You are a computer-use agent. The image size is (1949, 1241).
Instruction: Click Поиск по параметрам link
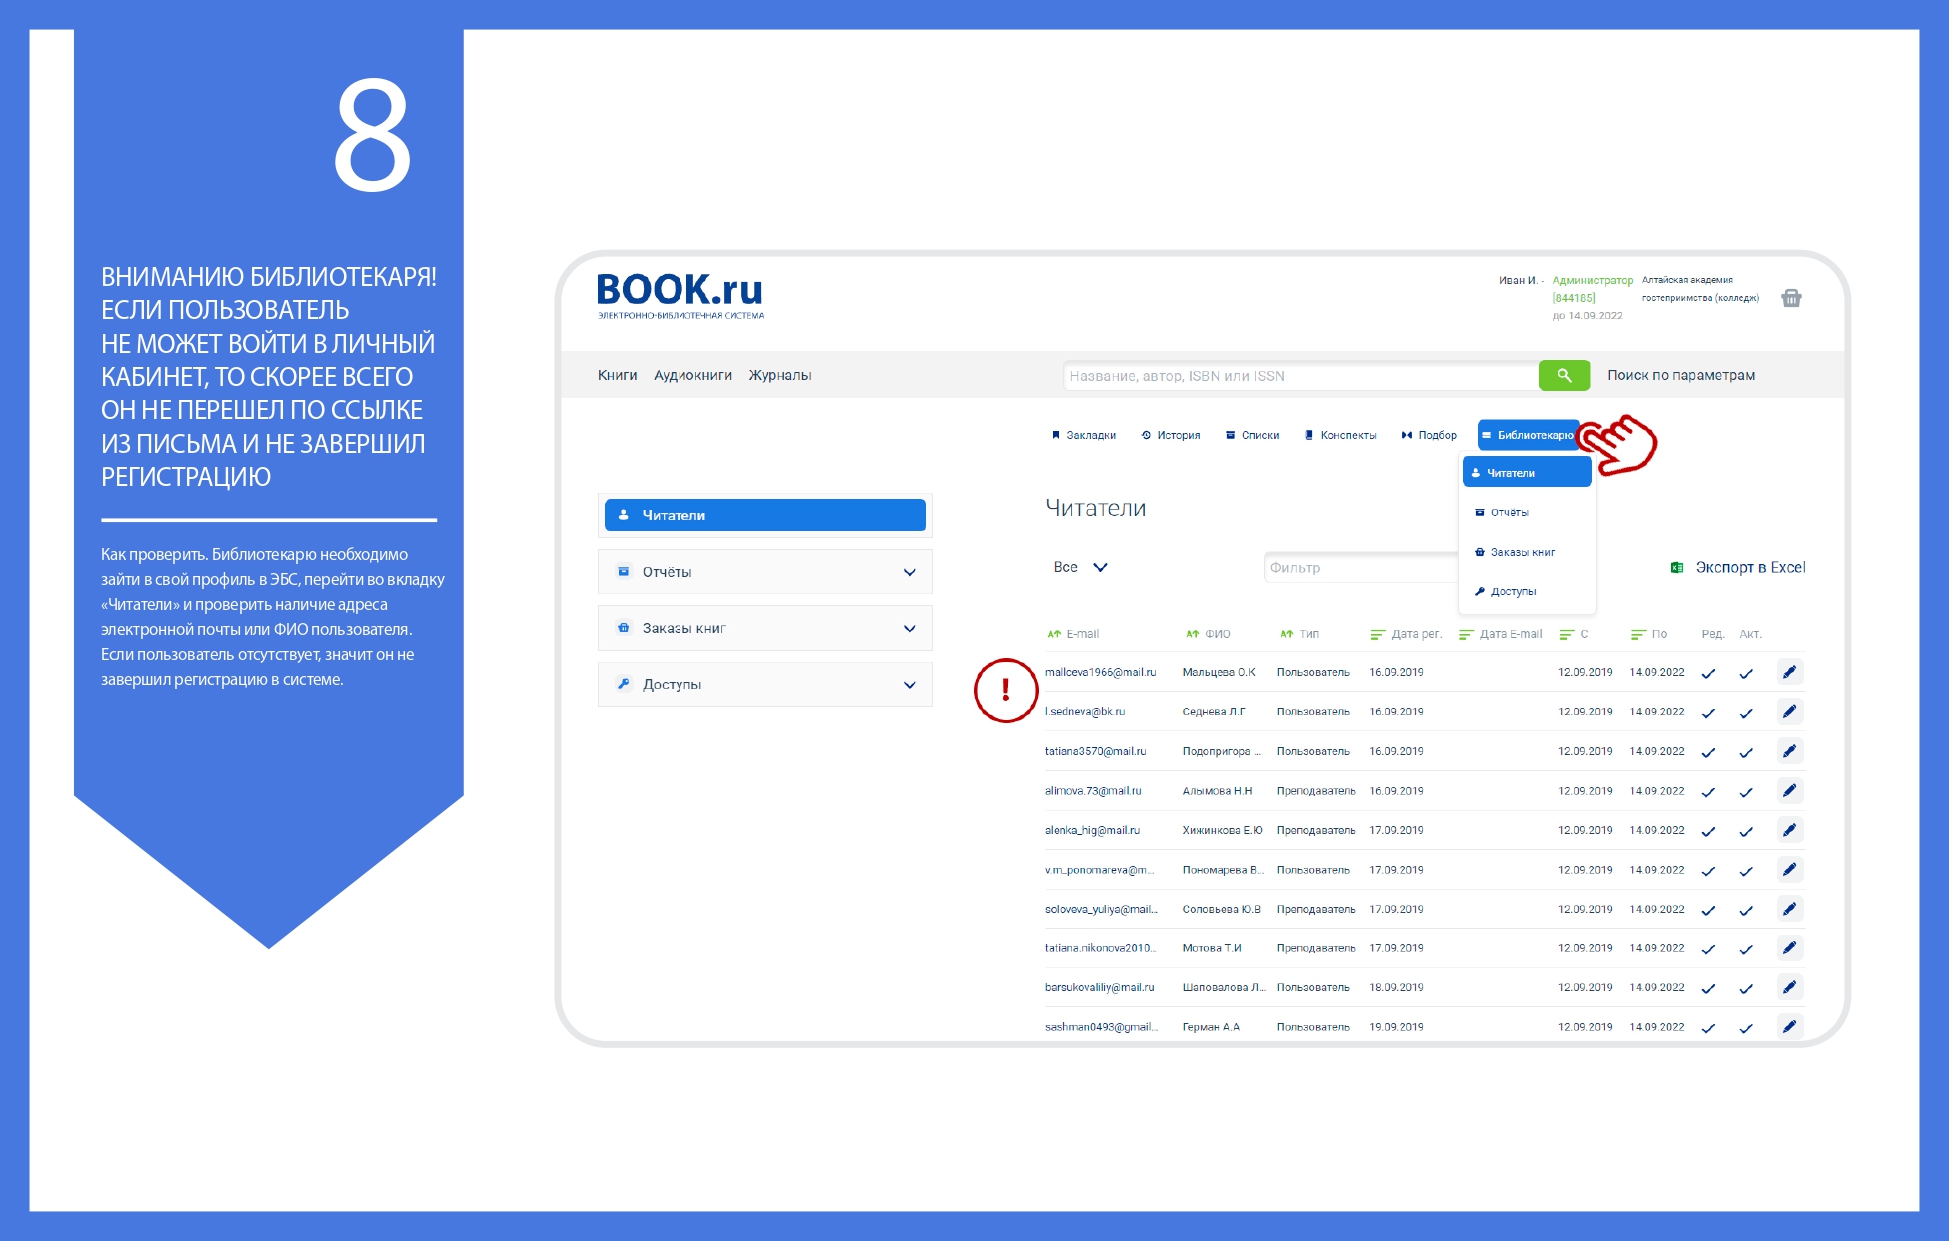1680,375
